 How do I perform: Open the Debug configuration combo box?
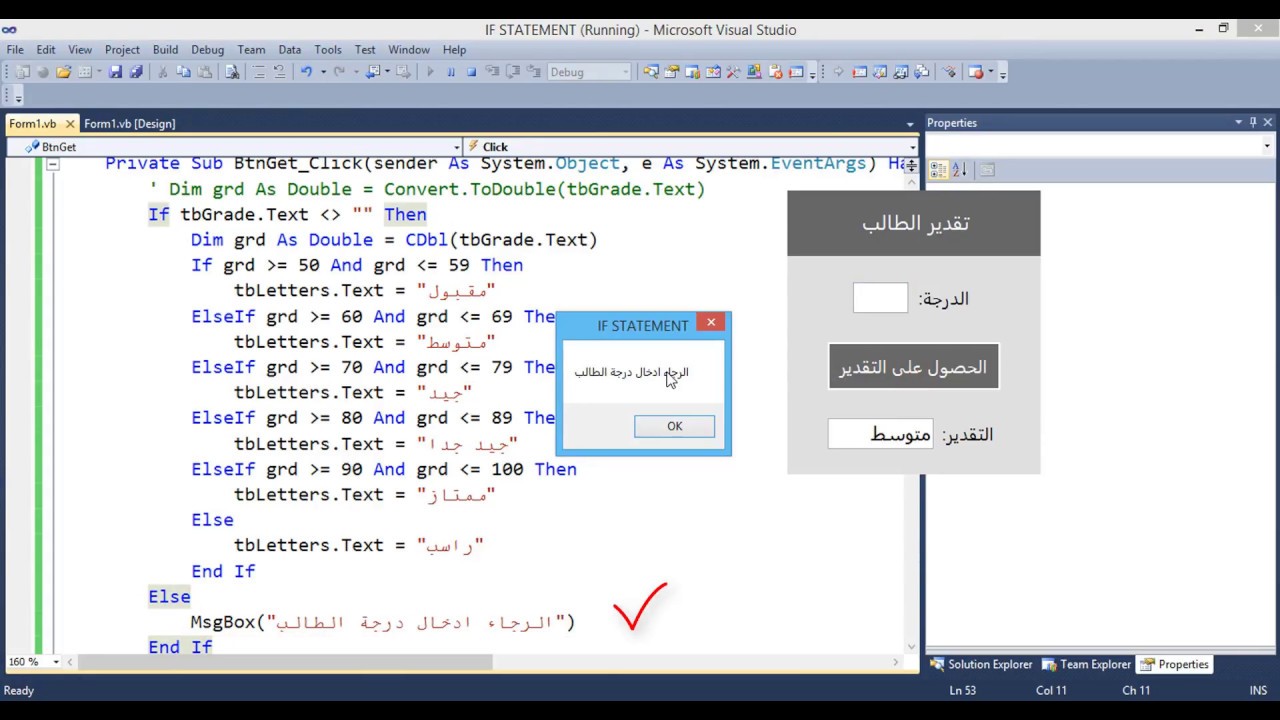590,72
